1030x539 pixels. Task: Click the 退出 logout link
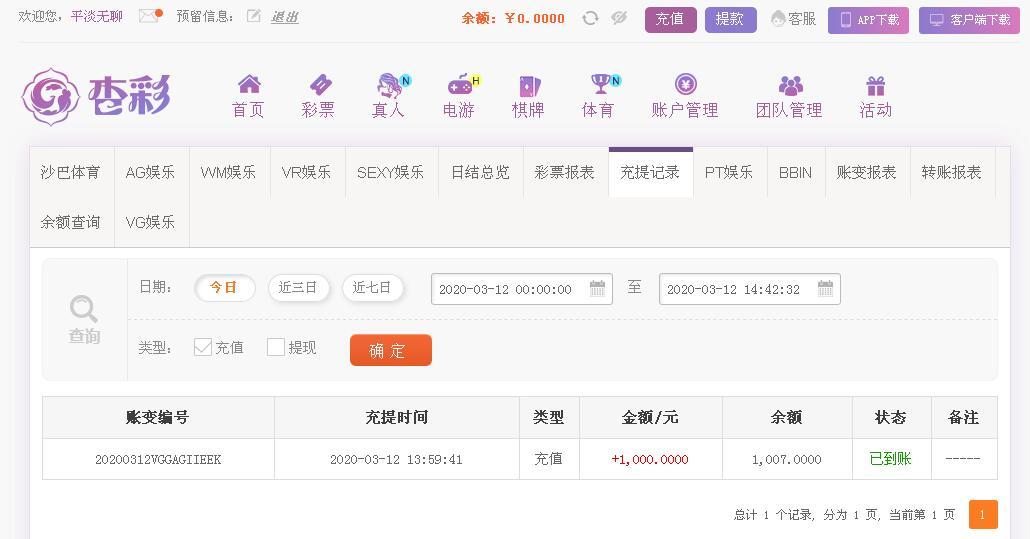pos(284,17)
